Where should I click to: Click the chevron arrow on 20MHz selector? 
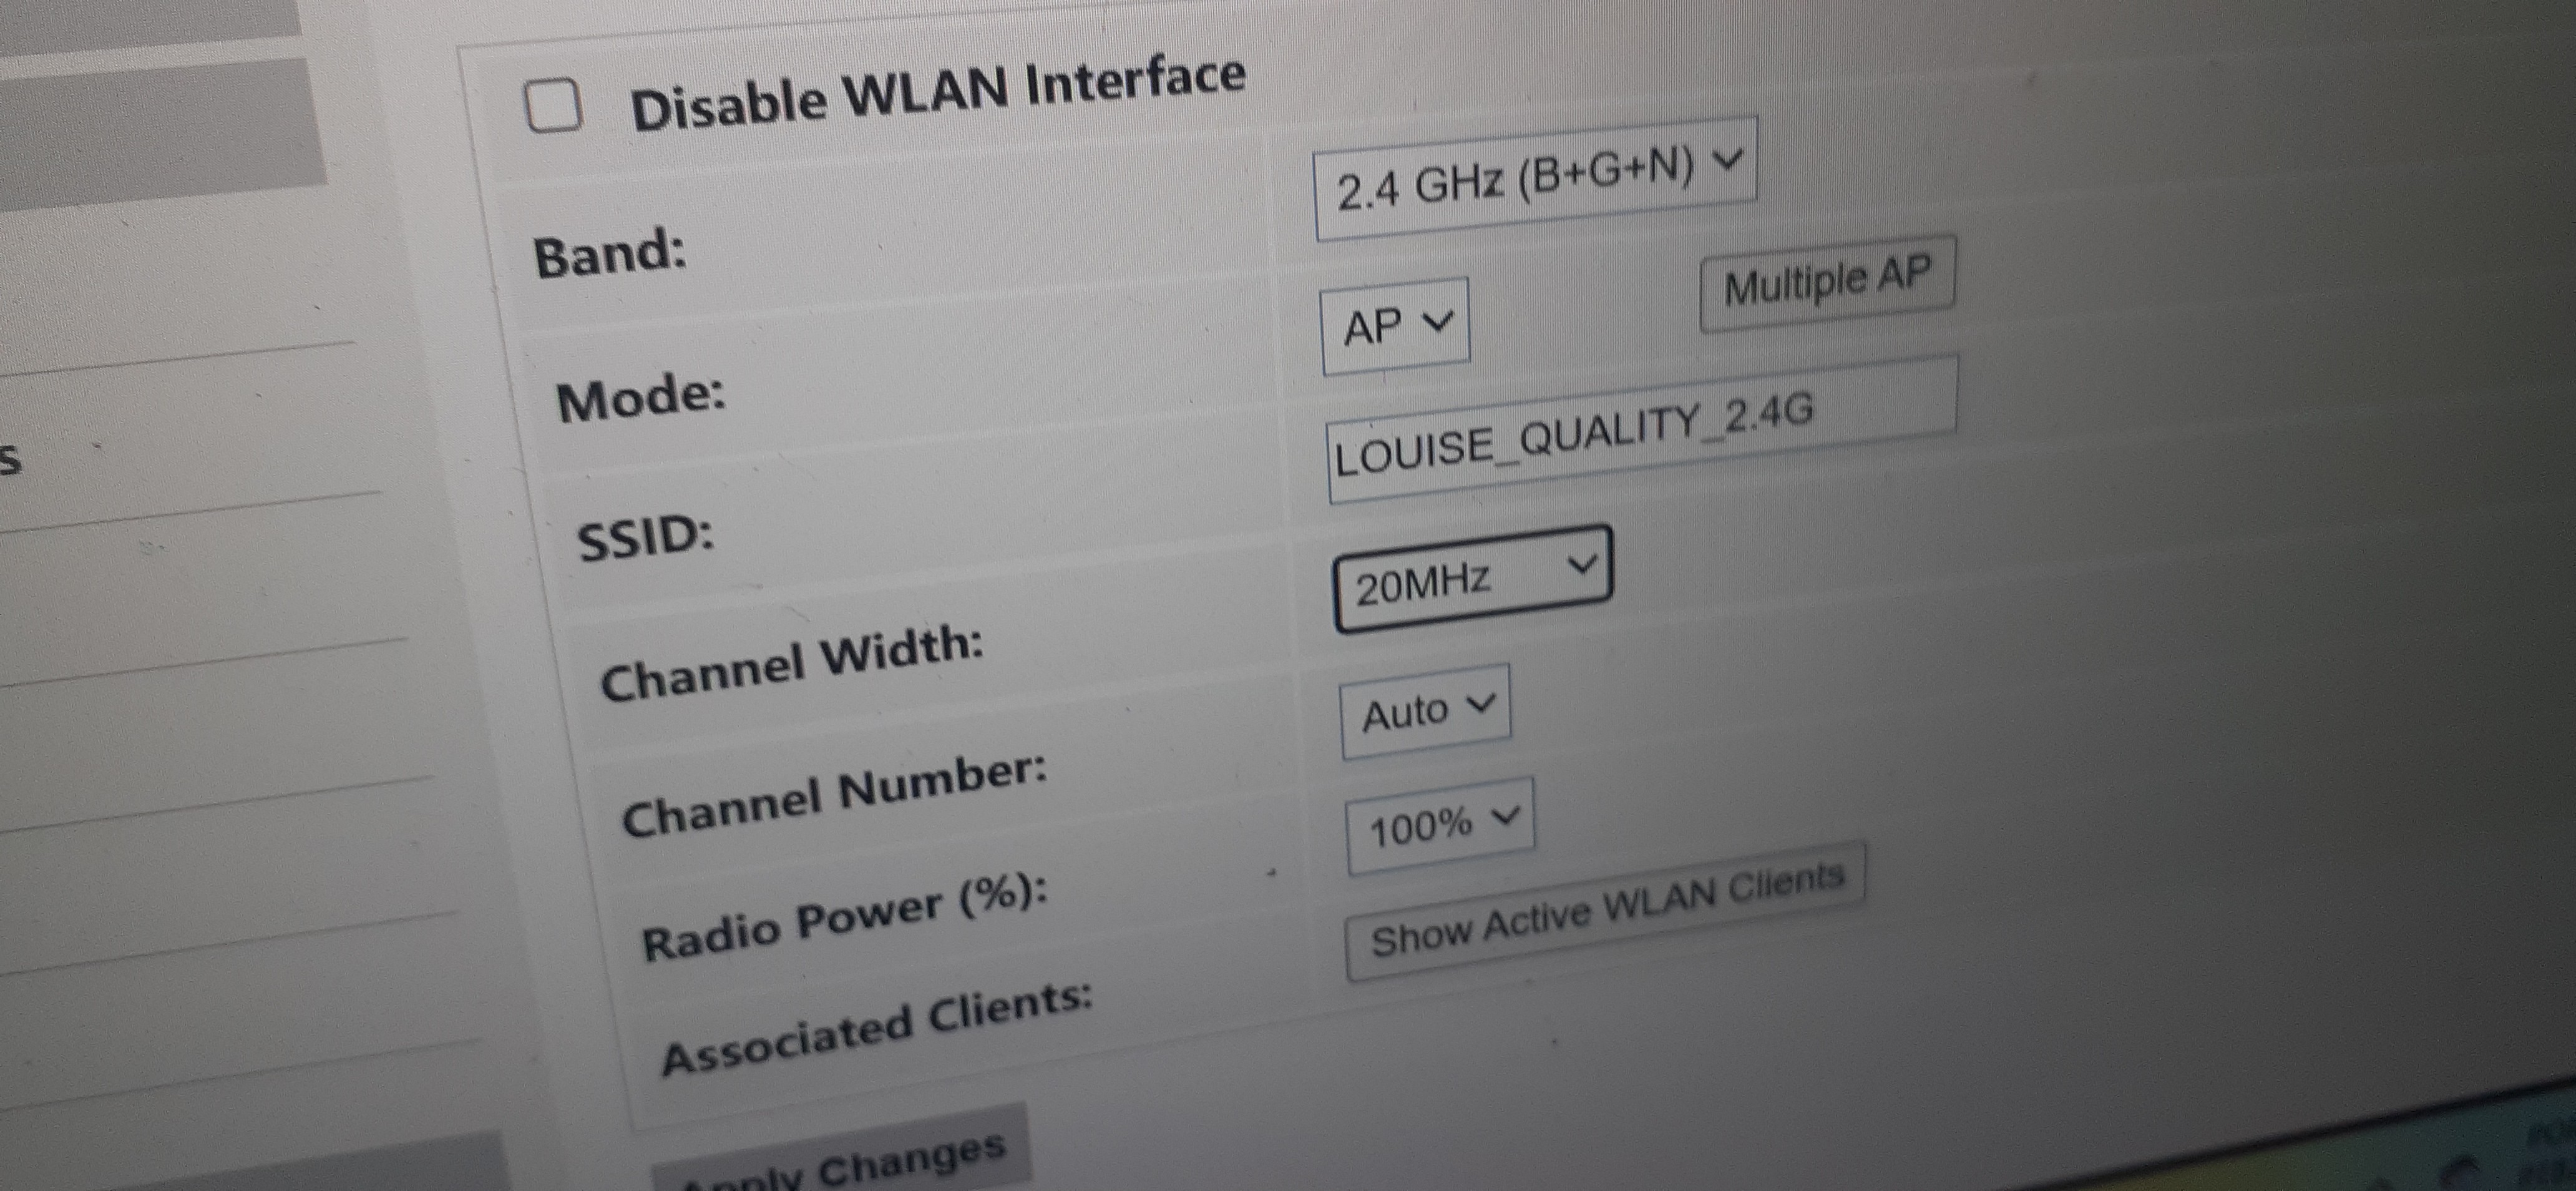1582,565
